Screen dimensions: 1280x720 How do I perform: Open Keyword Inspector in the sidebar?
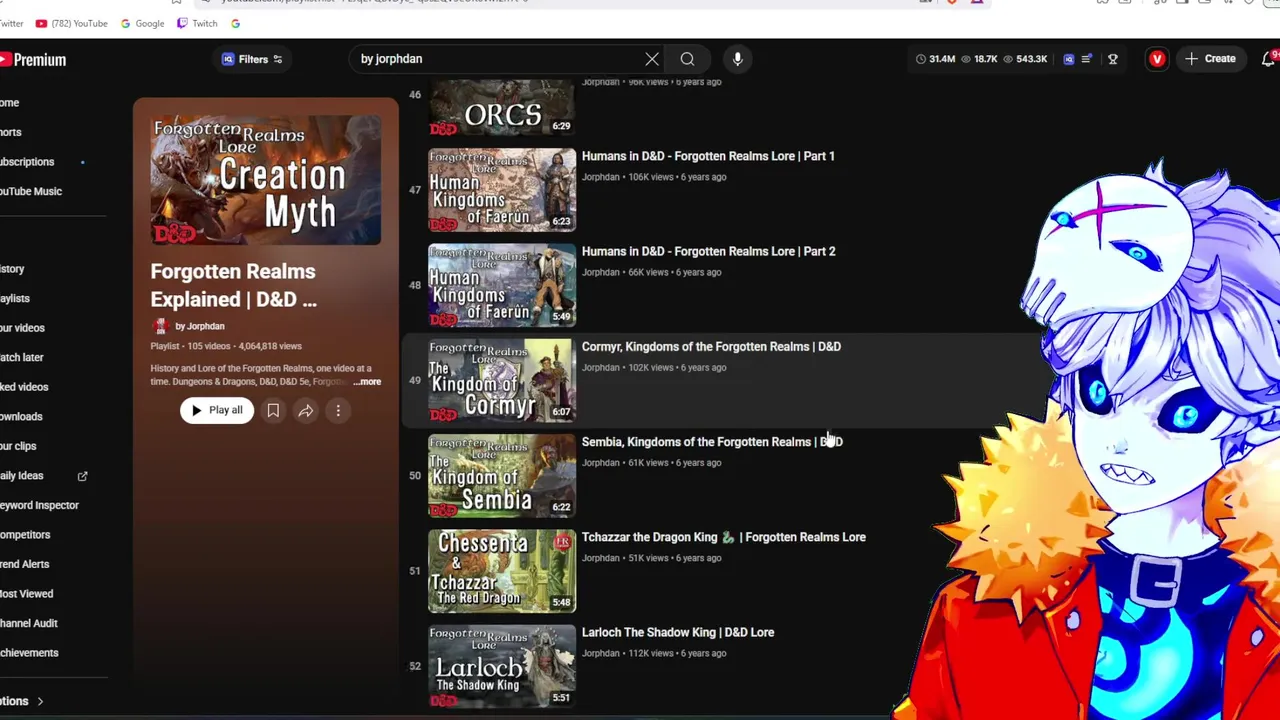click(39, 505)
